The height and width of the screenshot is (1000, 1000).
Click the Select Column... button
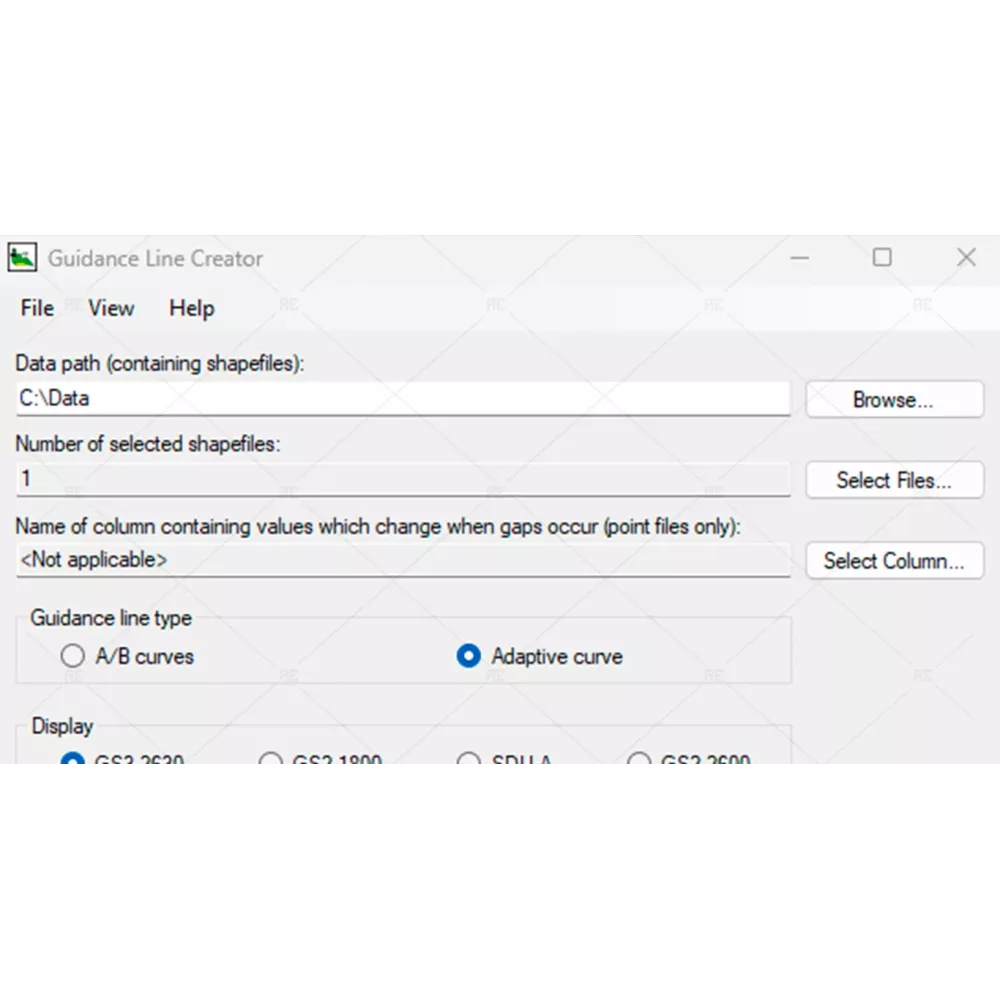894,561
